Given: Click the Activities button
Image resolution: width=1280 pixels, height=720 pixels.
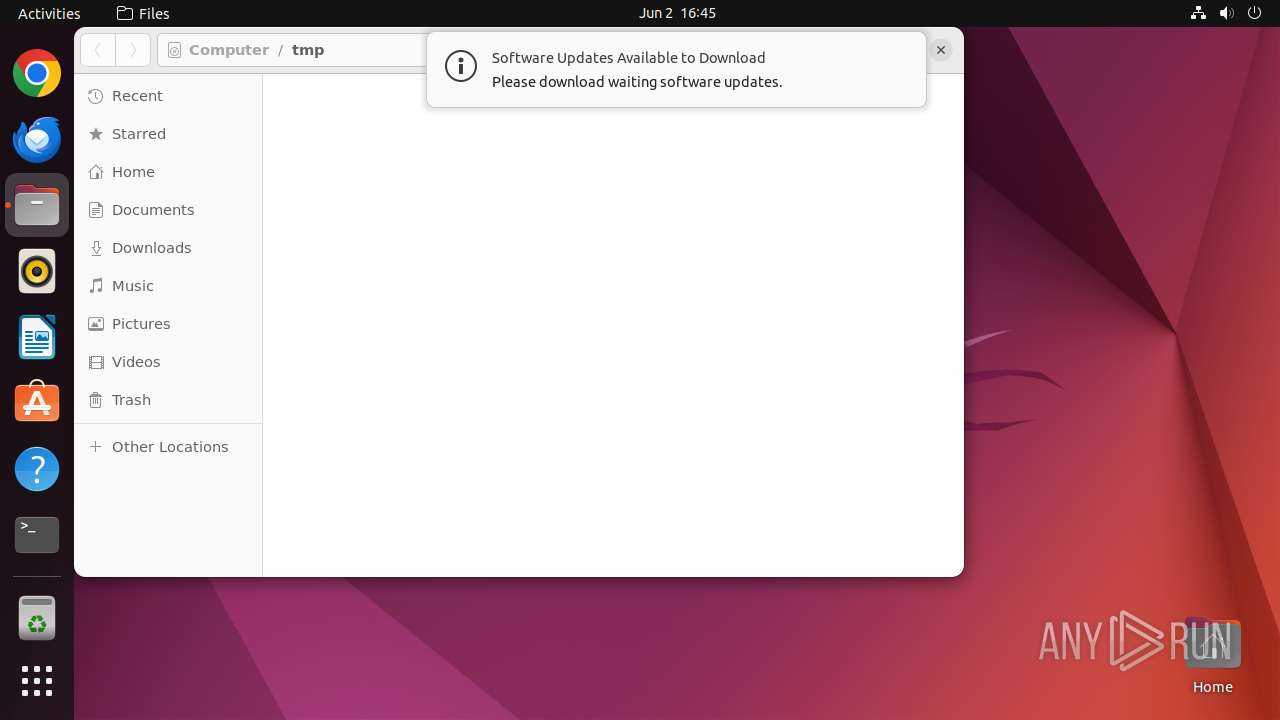Looking at the screenshot, I should (49, 13).
